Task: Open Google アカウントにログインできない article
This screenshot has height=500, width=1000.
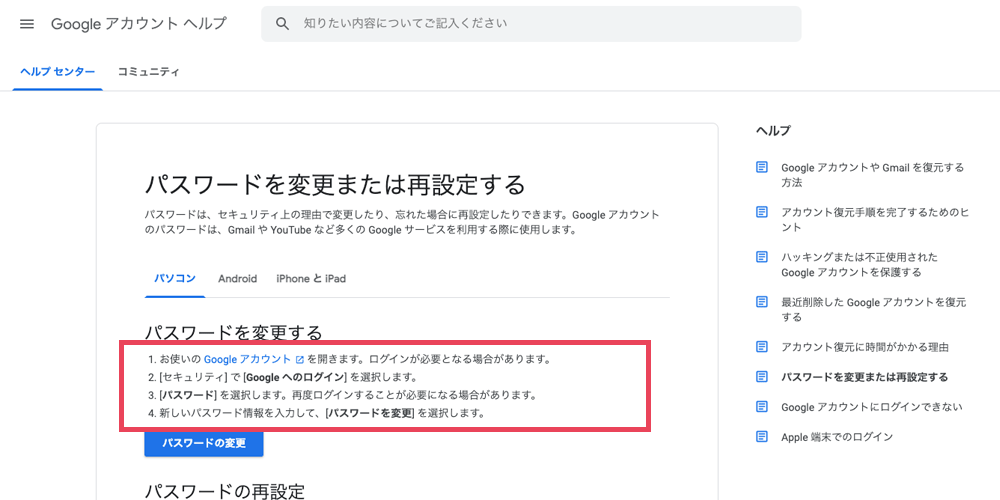Action: [x=872, y=407]
